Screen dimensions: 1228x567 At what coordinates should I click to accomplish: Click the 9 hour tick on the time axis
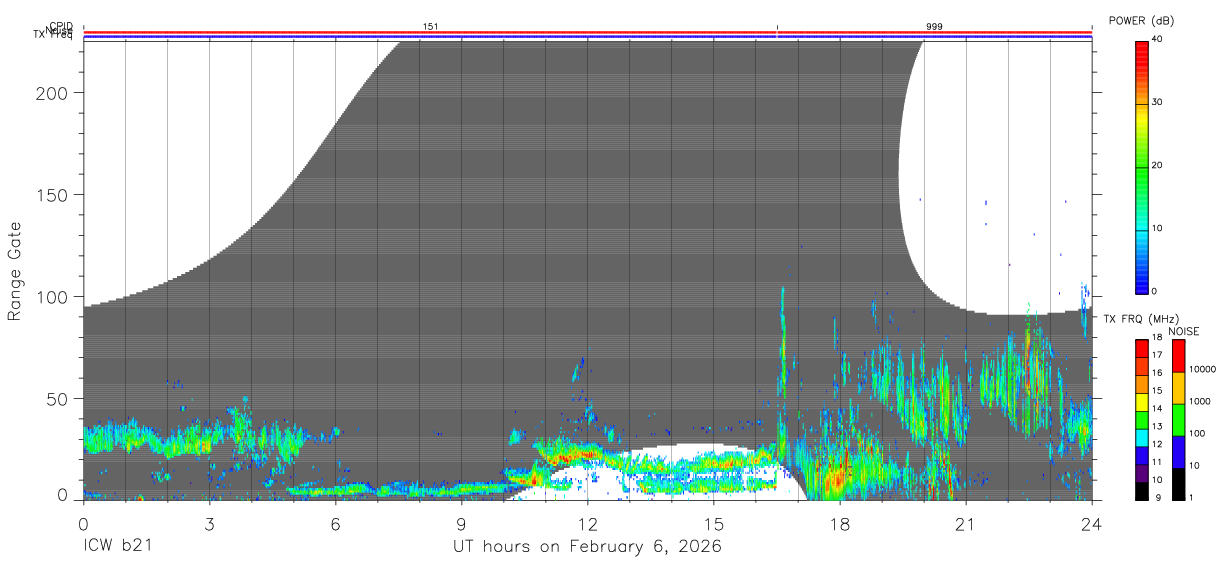click(x=461, y=524)
